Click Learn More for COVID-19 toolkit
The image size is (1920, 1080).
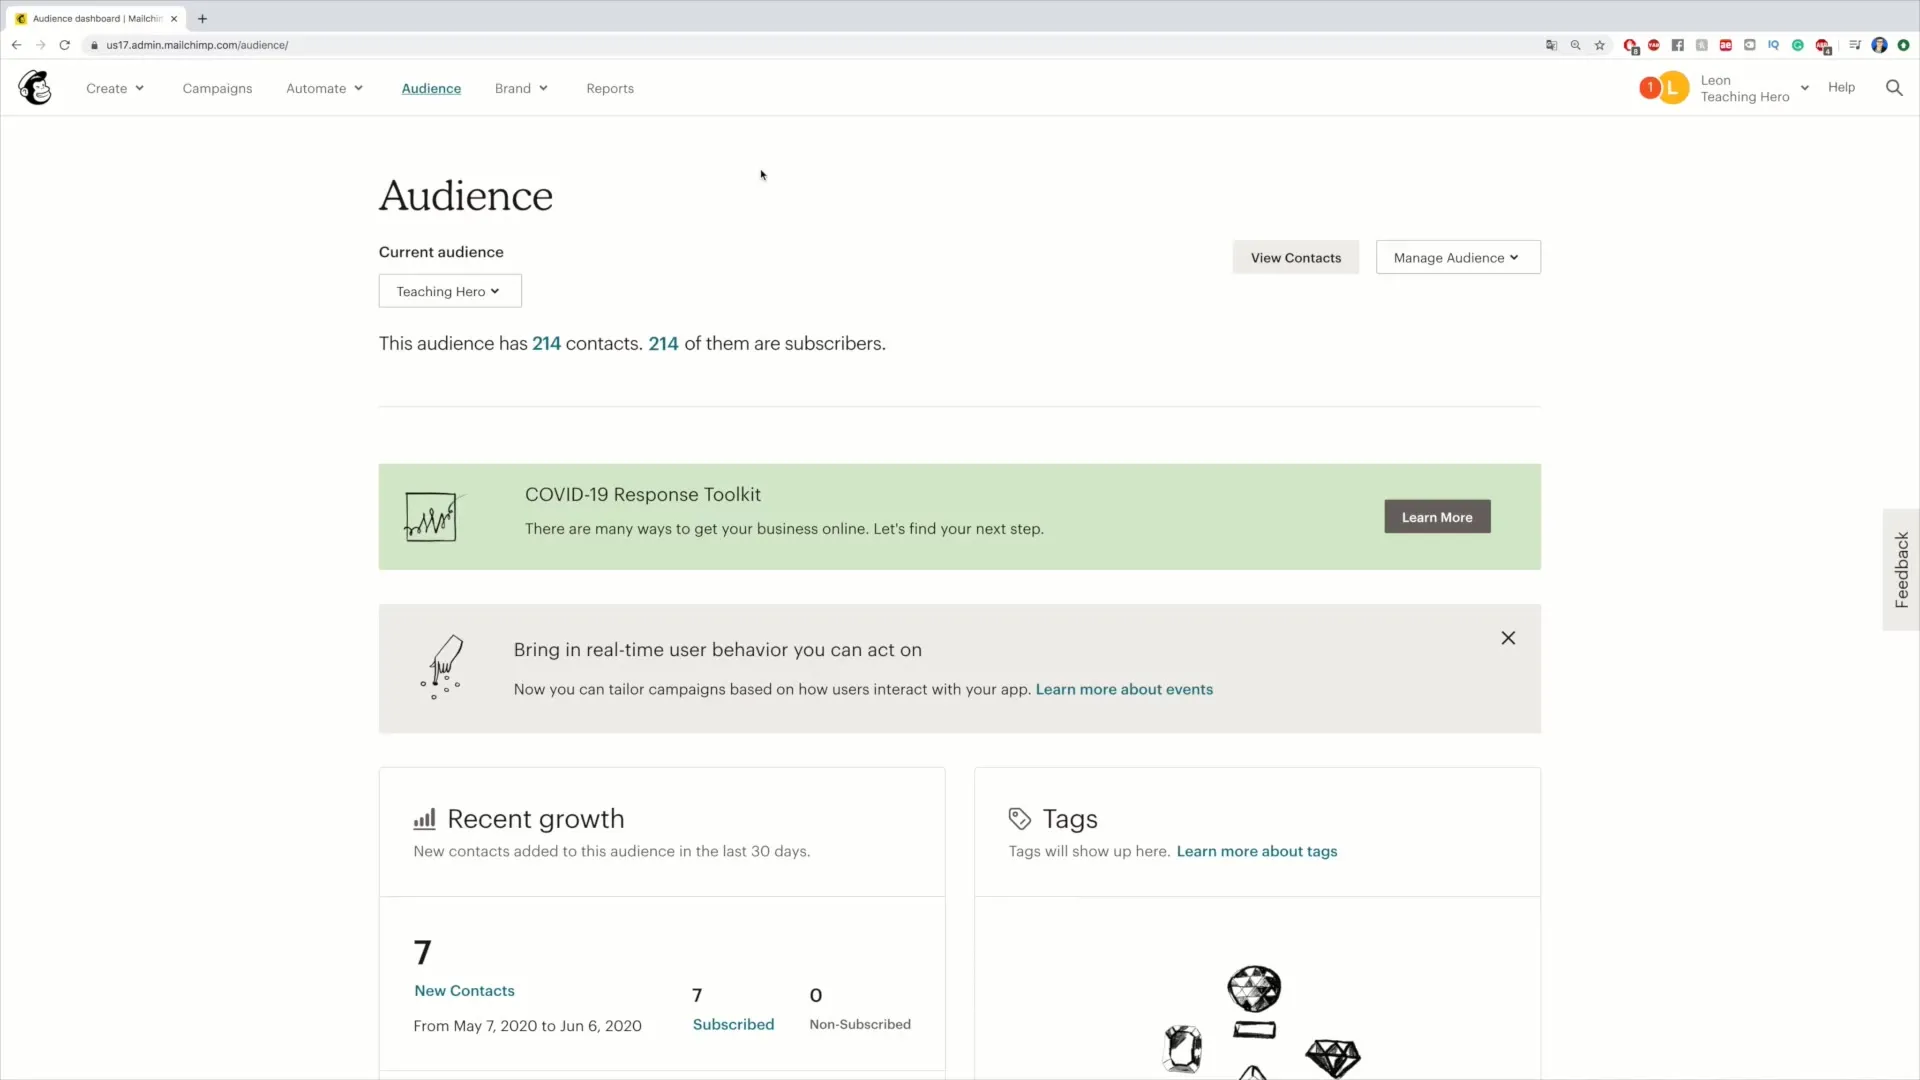point(1437,516)
